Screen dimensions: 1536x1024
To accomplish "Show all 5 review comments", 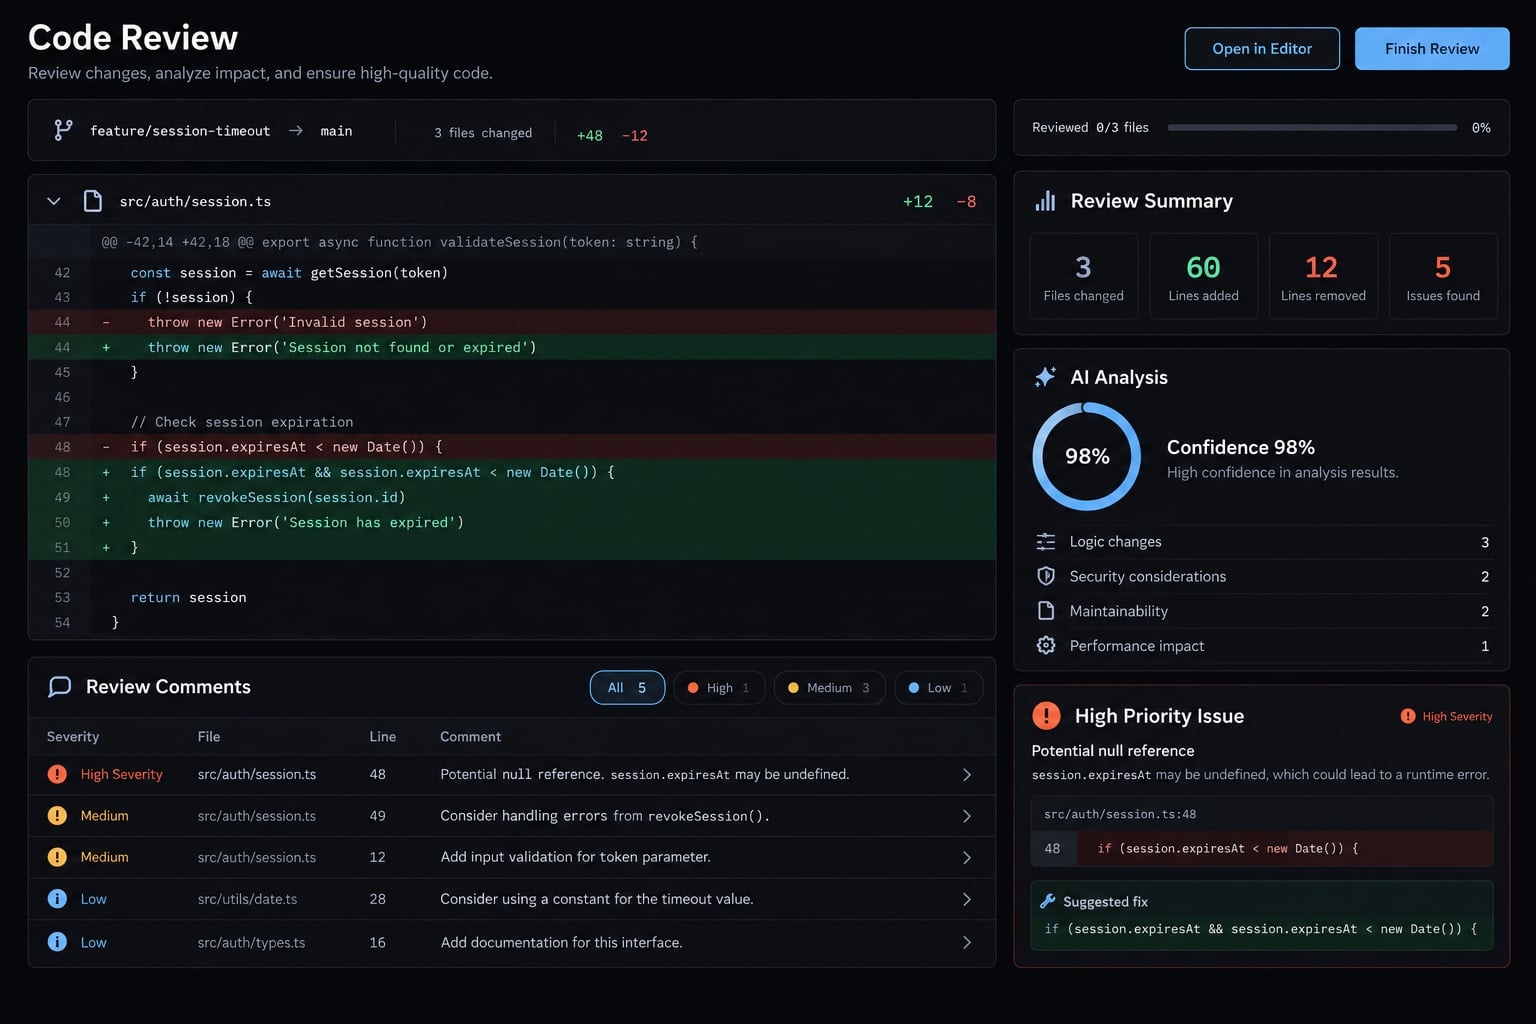I will pyautogui.click(x=627, y=688).
